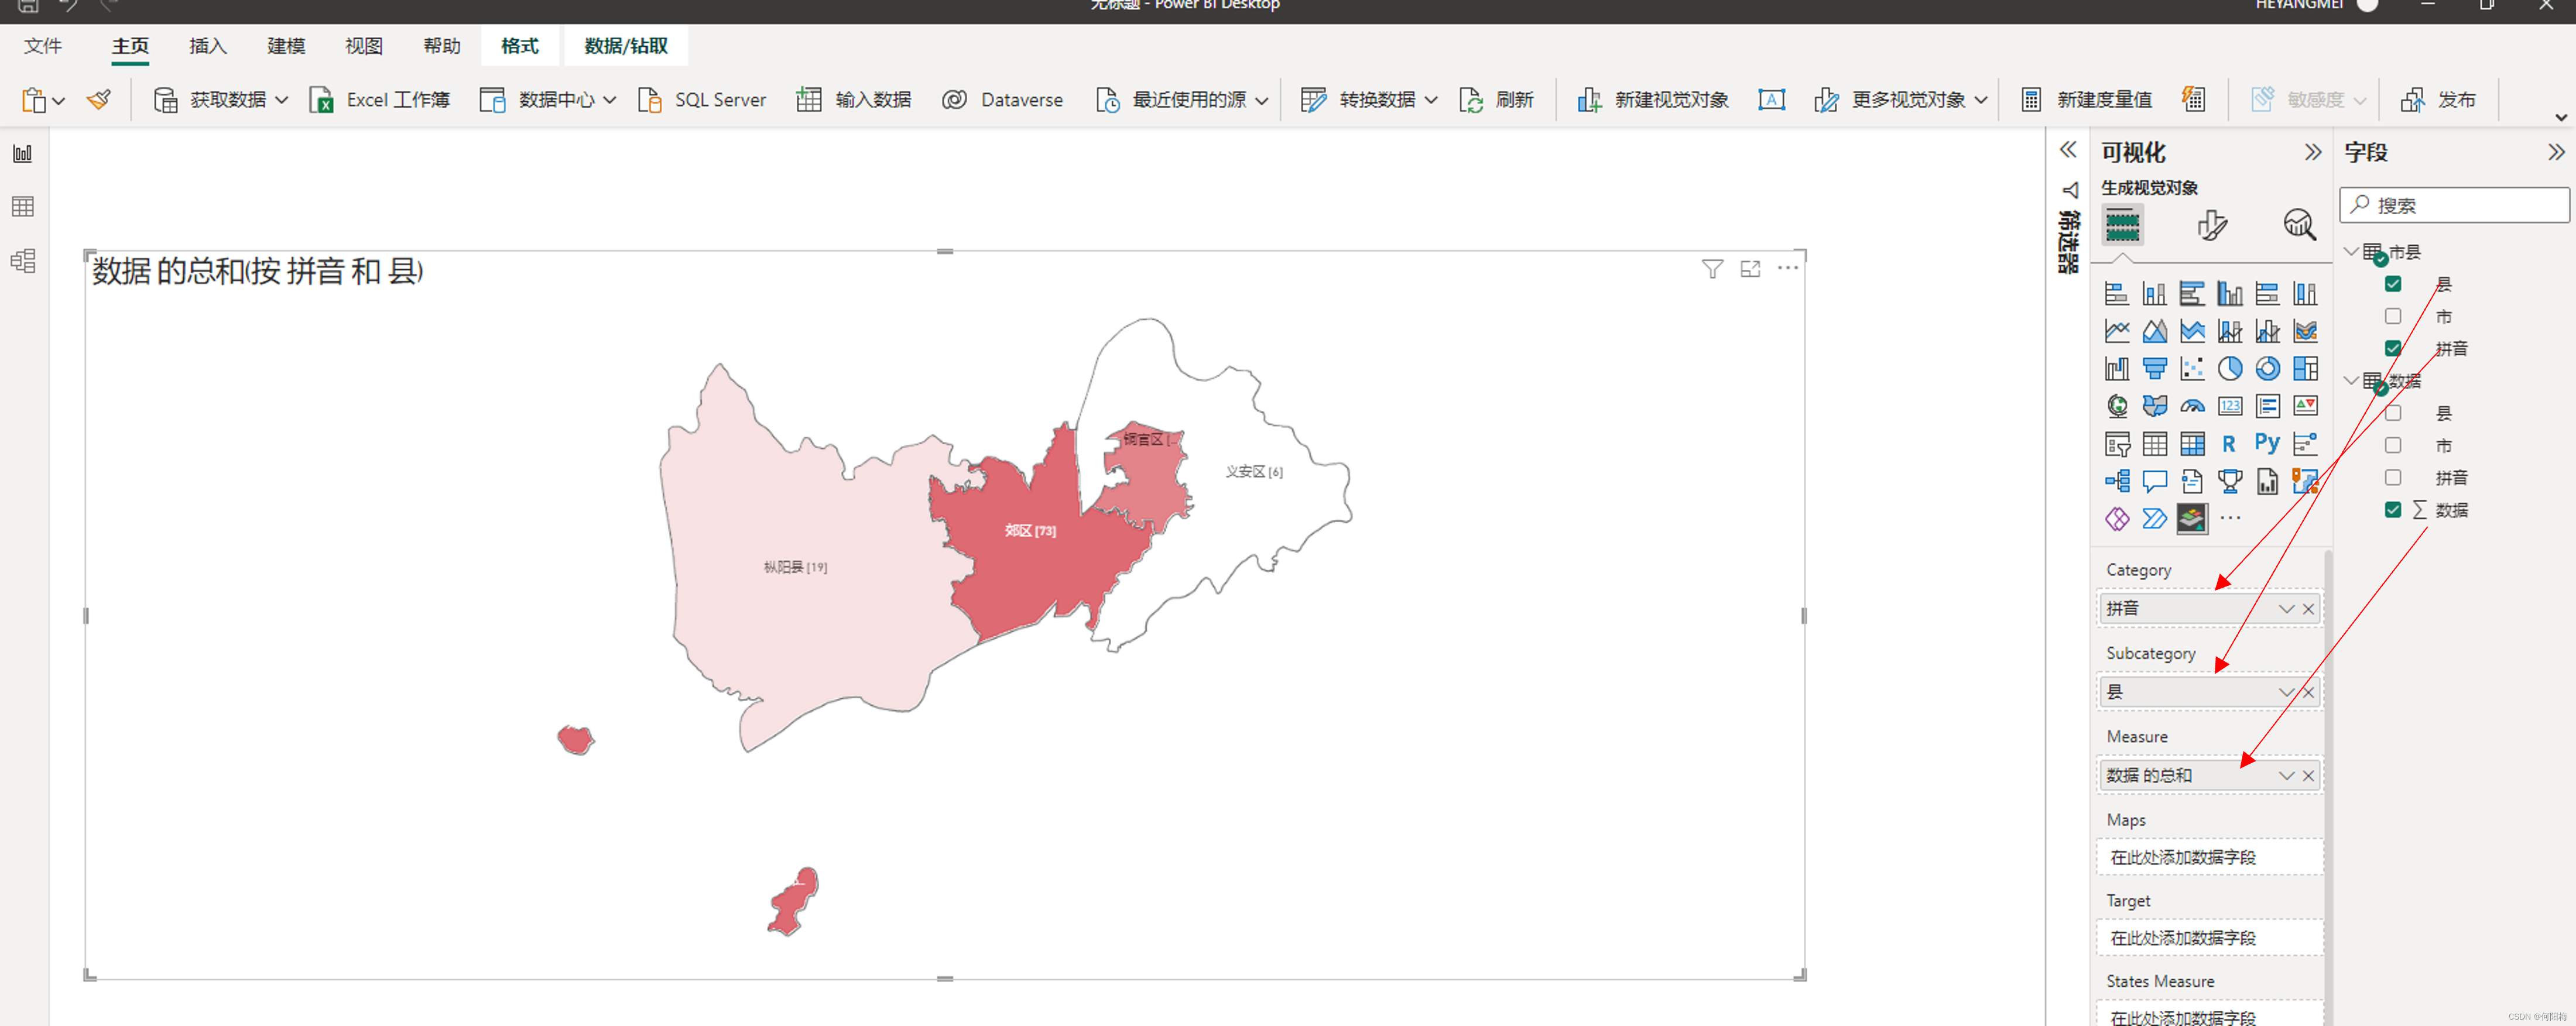Collapse the 市县 table tree

(2352, 252)
